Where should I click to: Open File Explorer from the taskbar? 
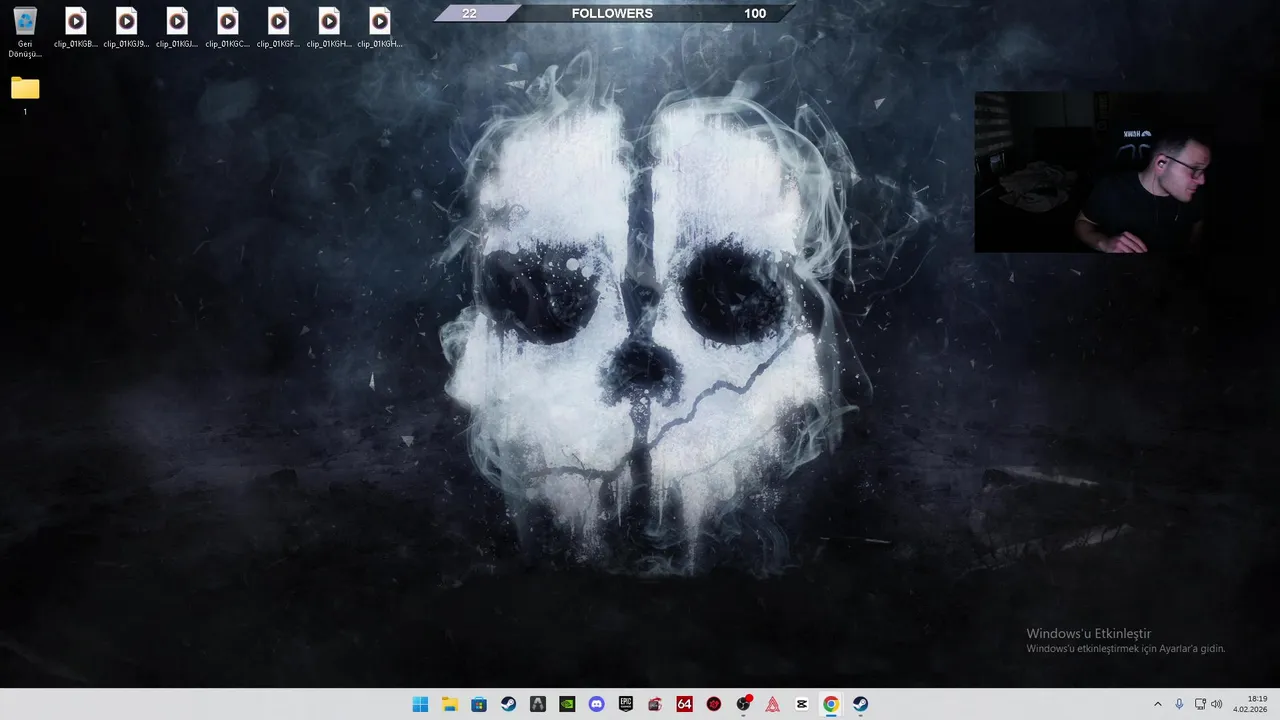(450, 704)
